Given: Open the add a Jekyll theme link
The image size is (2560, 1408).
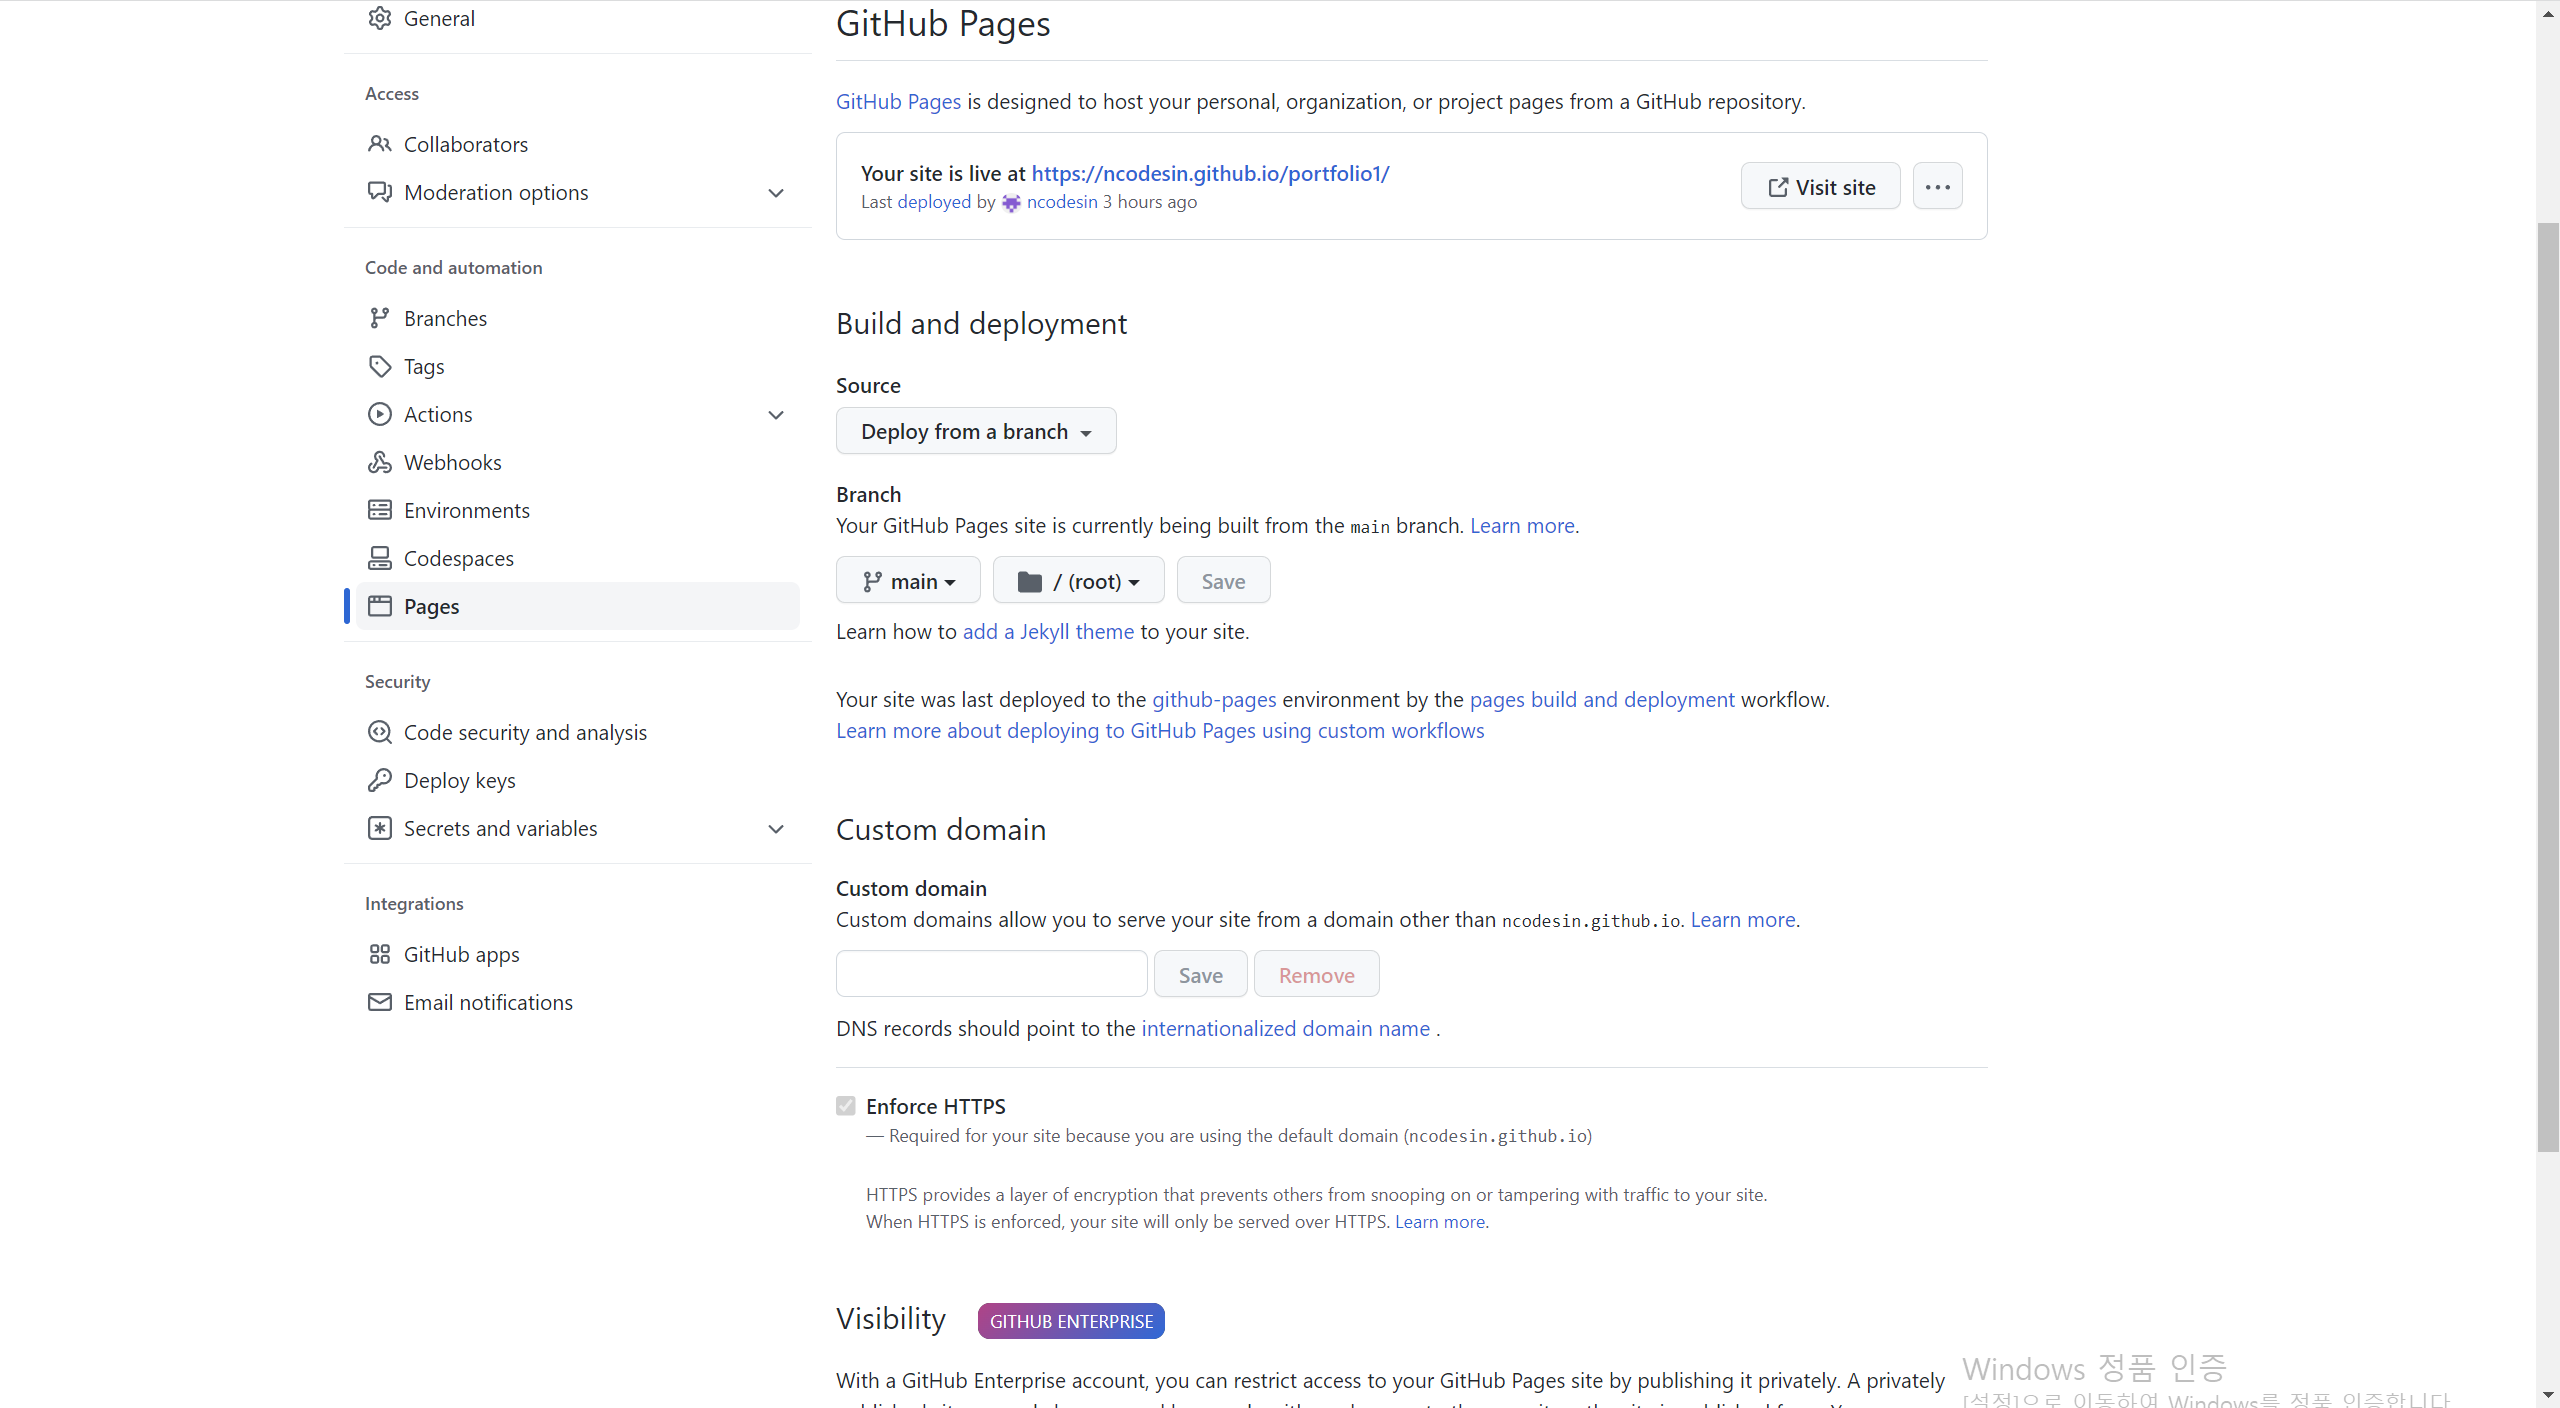Looking at the screenshot, I should pyautogui.click(x=1048, y=632).
